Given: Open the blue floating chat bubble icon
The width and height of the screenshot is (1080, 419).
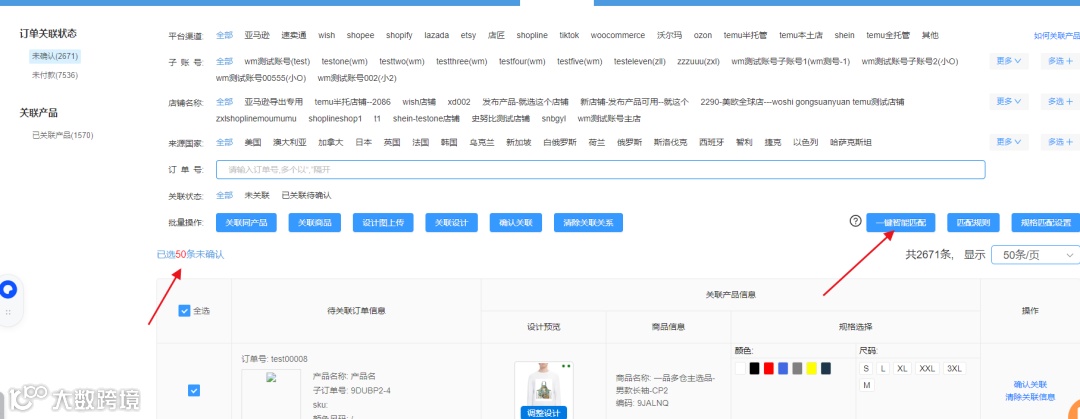Looking at the screenshot, I should pyautogui.click(x=9, y=289).
